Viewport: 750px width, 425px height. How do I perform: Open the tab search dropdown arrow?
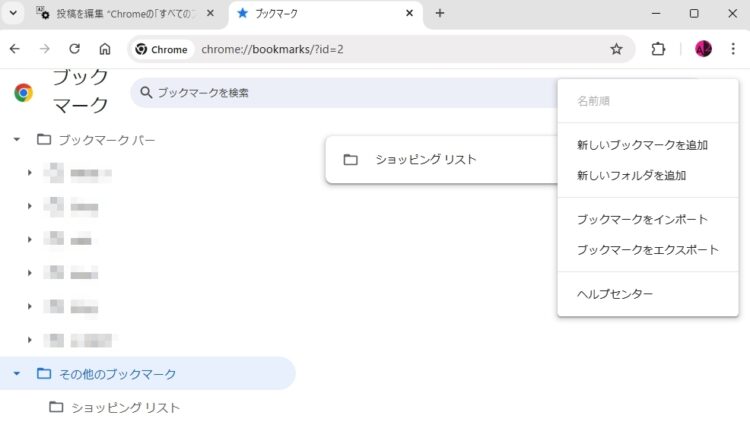[x=14, y=14]
